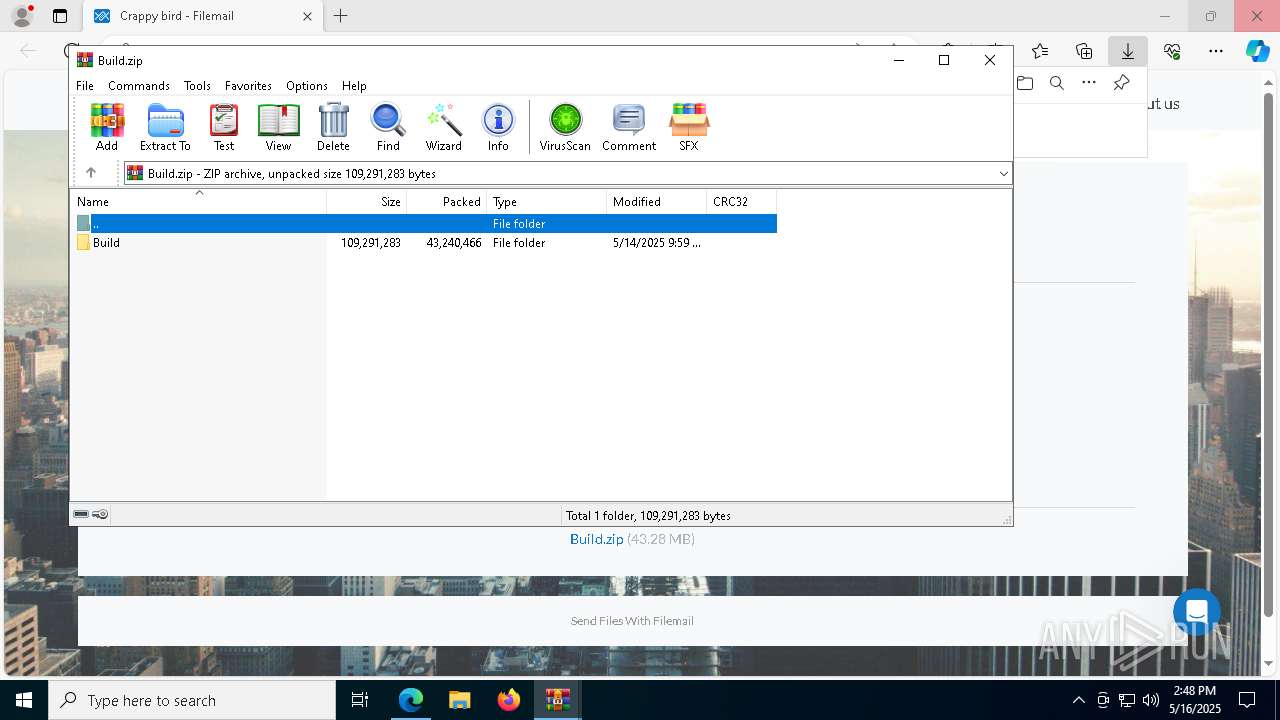
Task: Click the Add toolbar icon in WinRAR
Action: [x=107, y=127]
